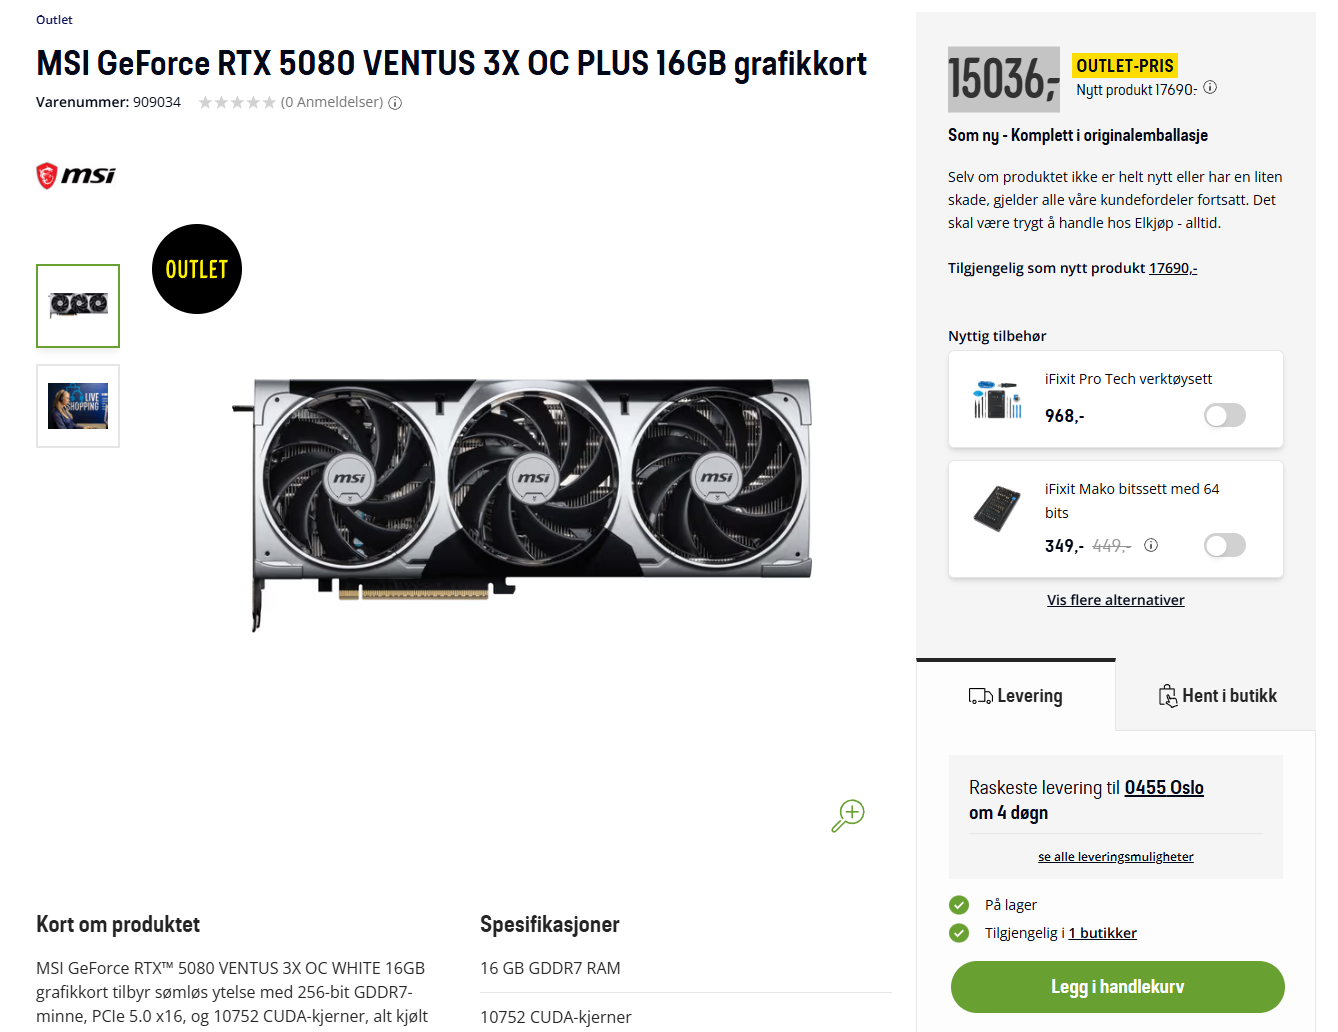Select the Live Shopping thumbnail

(x=78, y=406)
